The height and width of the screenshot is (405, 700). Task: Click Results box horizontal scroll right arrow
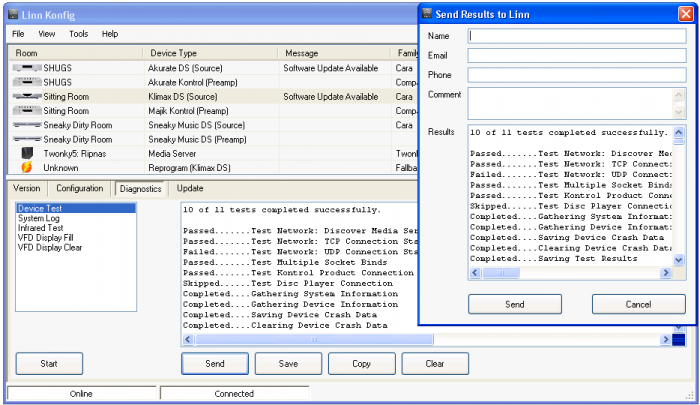pyautogui.click(x=666, y=272)
